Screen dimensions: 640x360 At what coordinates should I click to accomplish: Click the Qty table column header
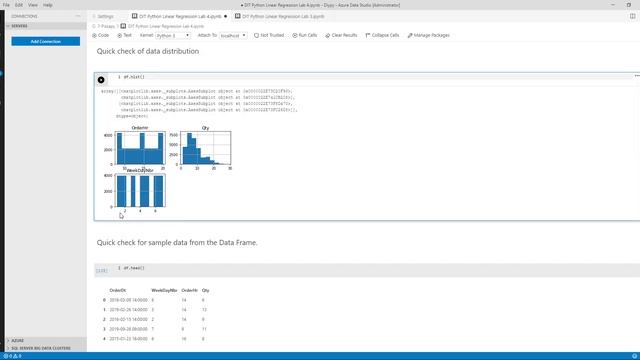click(x=205, y=290)
